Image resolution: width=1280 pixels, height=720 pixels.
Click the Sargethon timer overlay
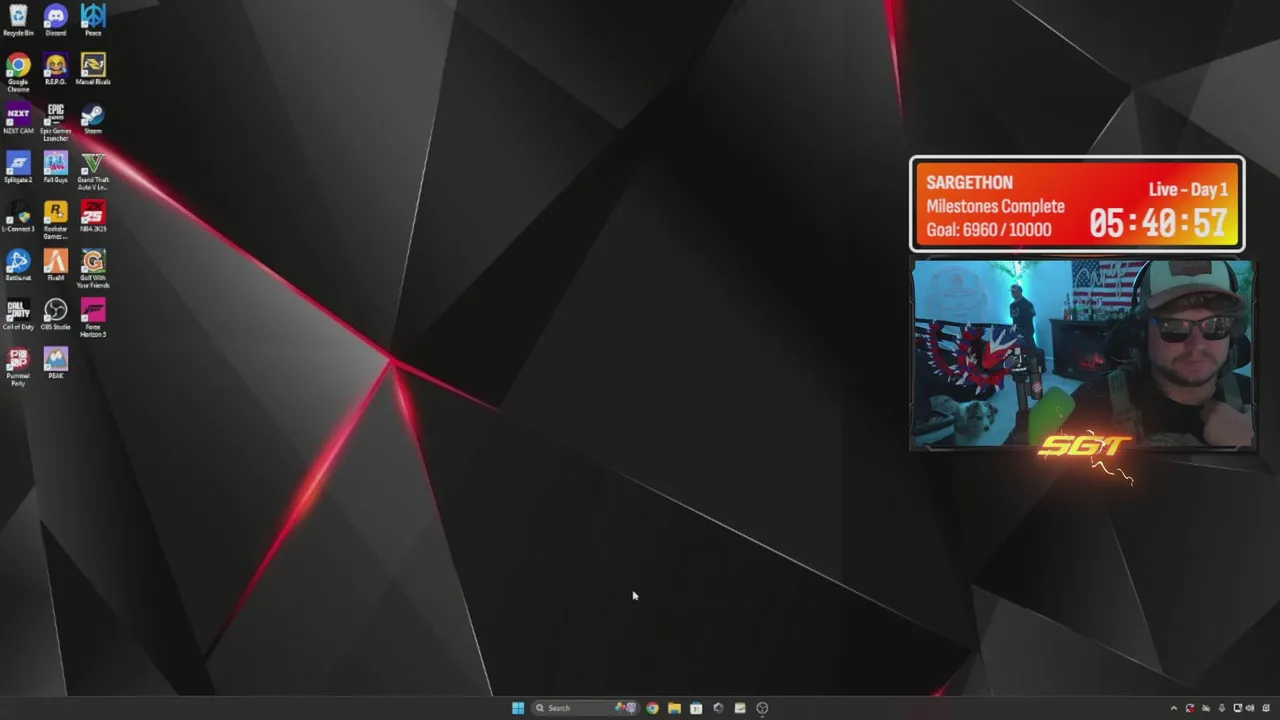pyautogui.click(x=1077, y=204)
